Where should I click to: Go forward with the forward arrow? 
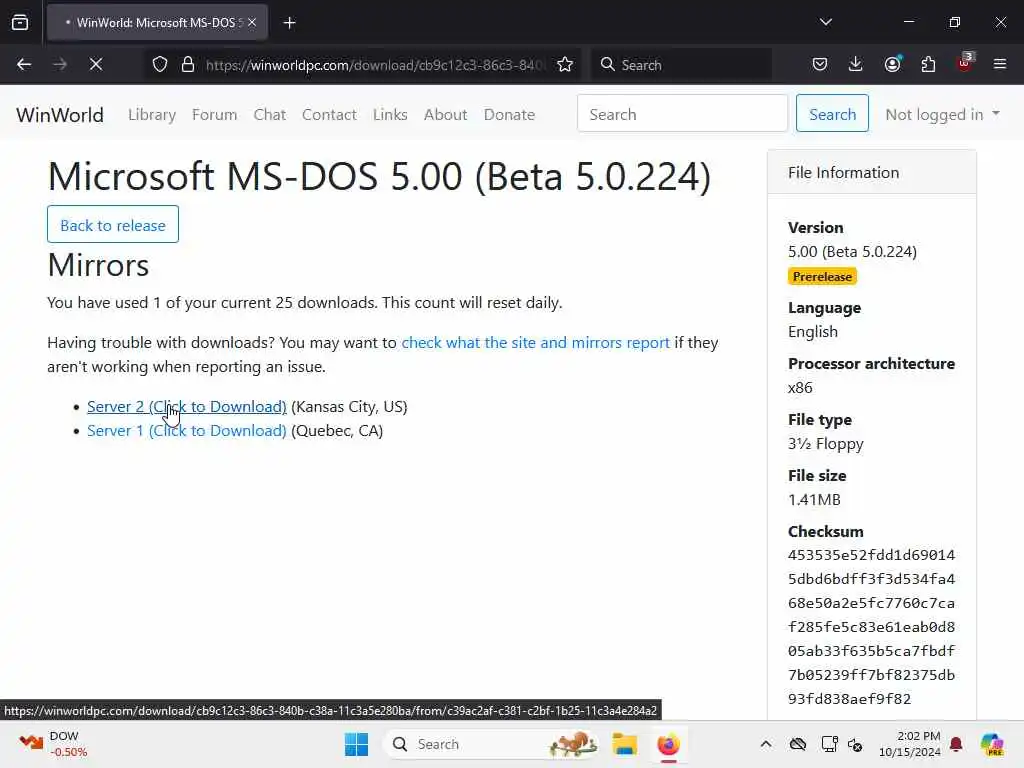point(60,65)
